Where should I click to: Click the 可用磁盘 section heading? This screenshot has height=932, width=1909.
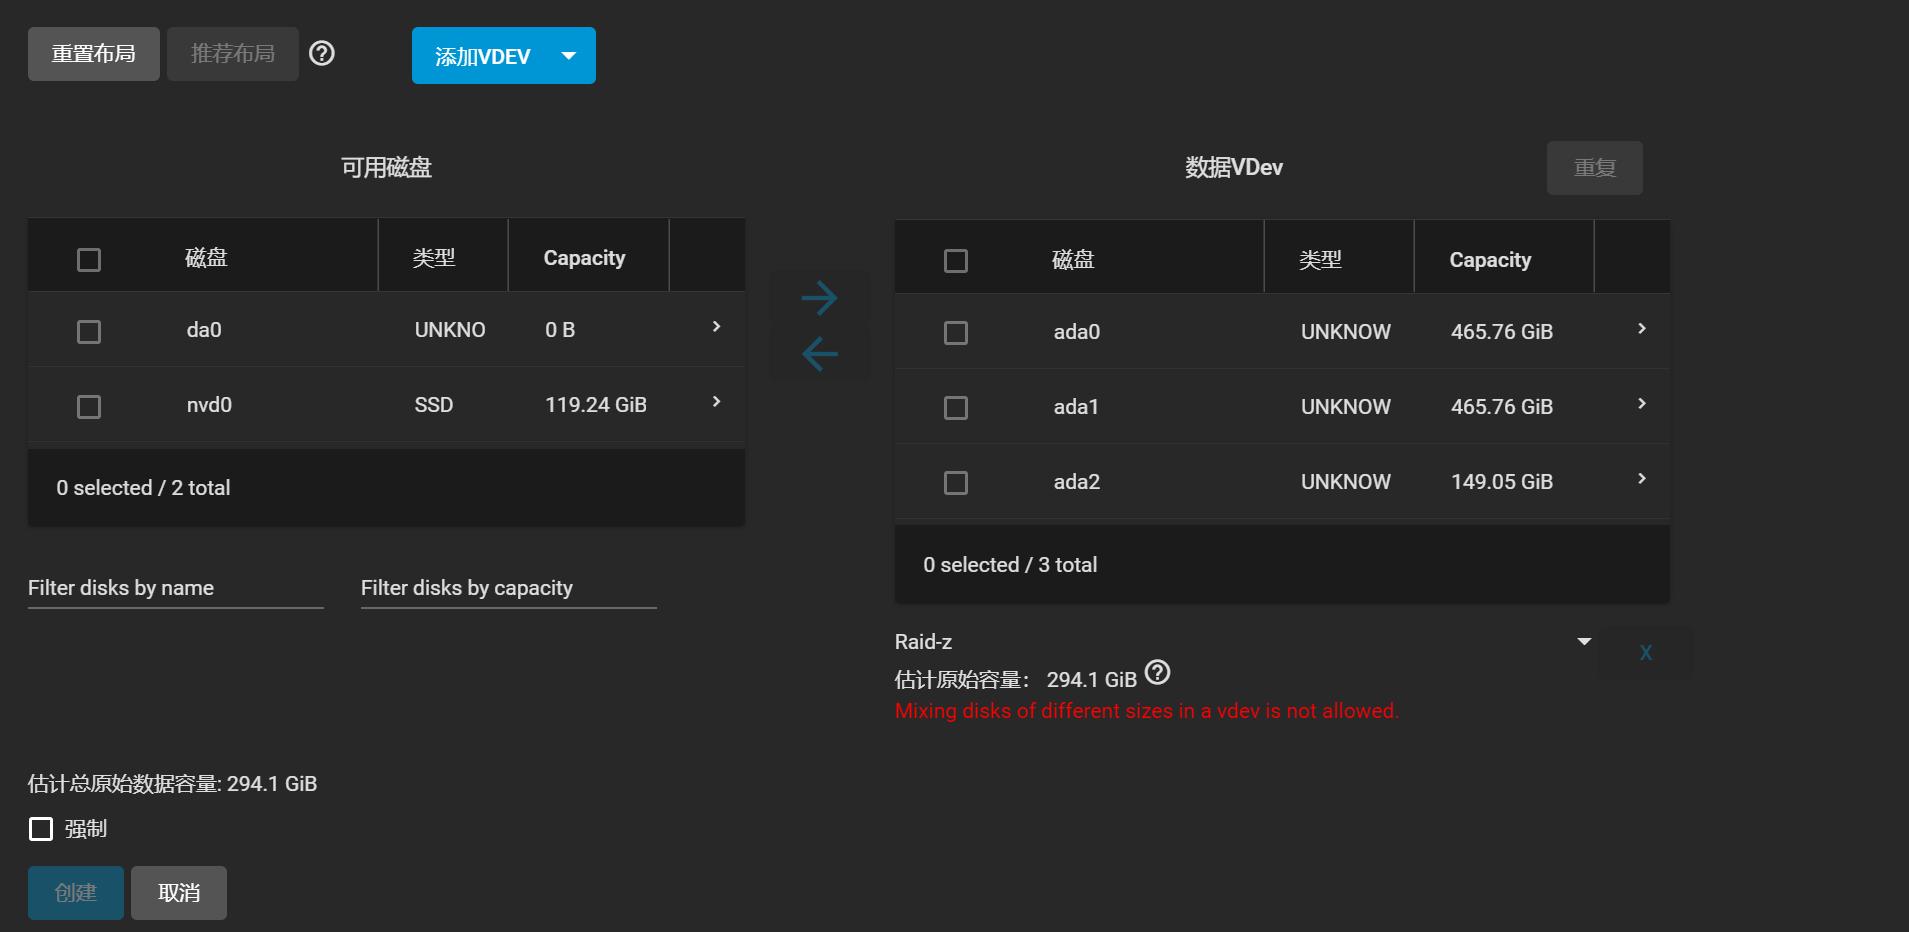point(386,167)
